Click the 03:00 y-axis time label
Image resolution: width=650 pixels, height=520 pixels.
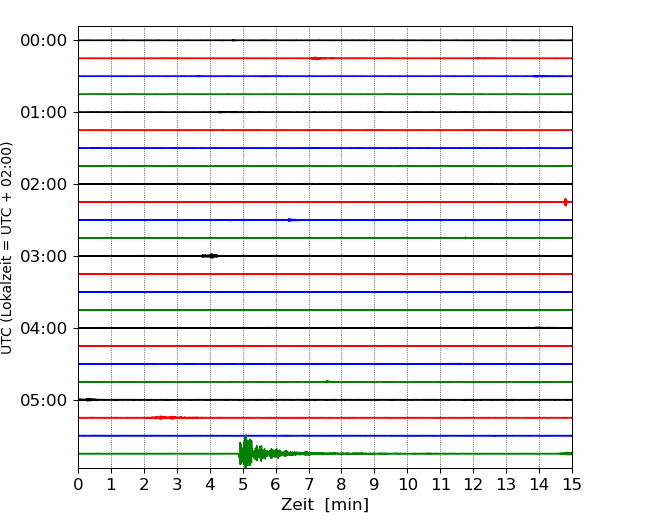[x=44, y=256]
